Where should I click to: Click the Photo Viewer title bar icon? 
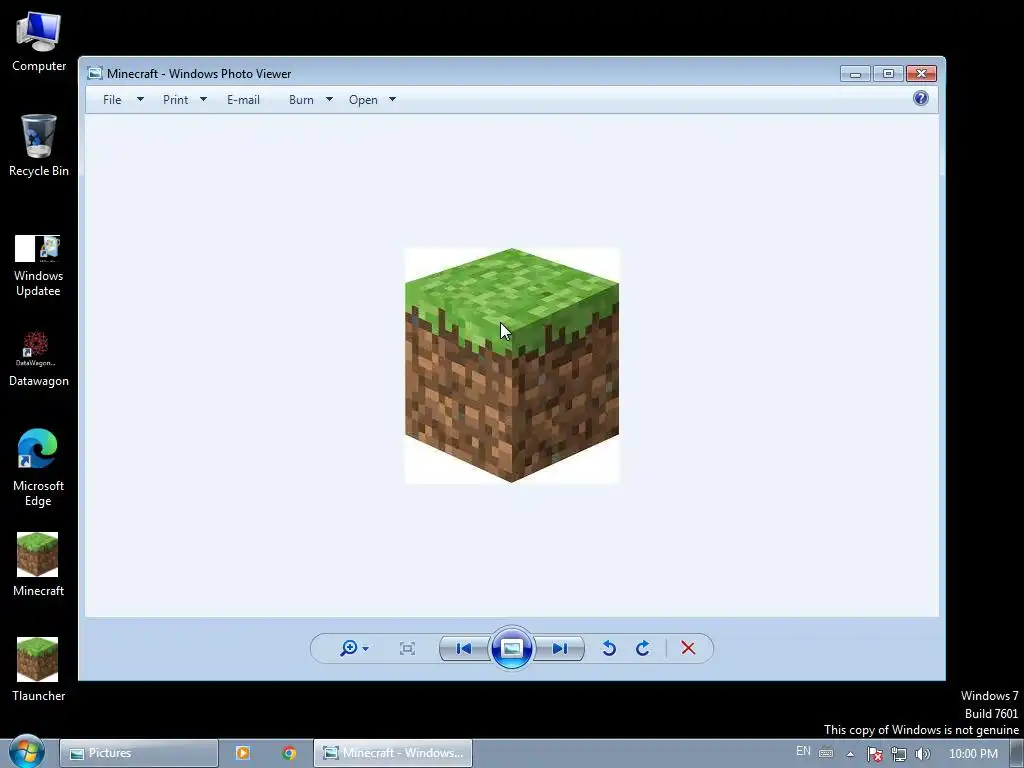point(95,73)
